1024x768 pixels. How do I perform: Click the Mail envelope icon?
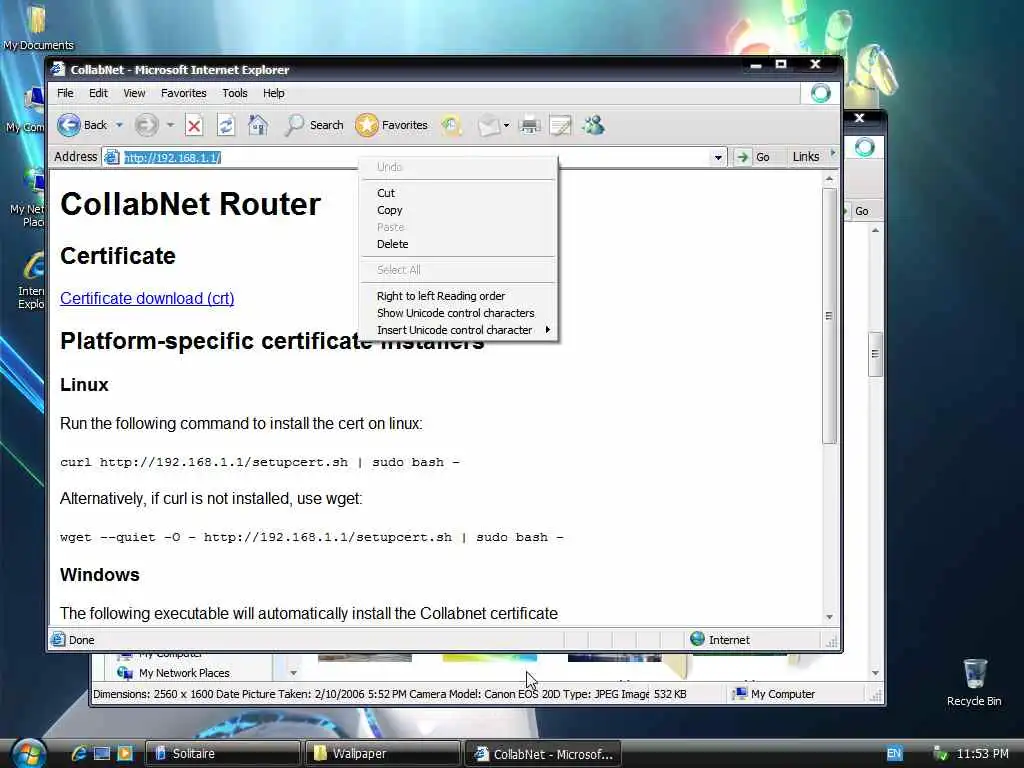(x=488, y=125)
